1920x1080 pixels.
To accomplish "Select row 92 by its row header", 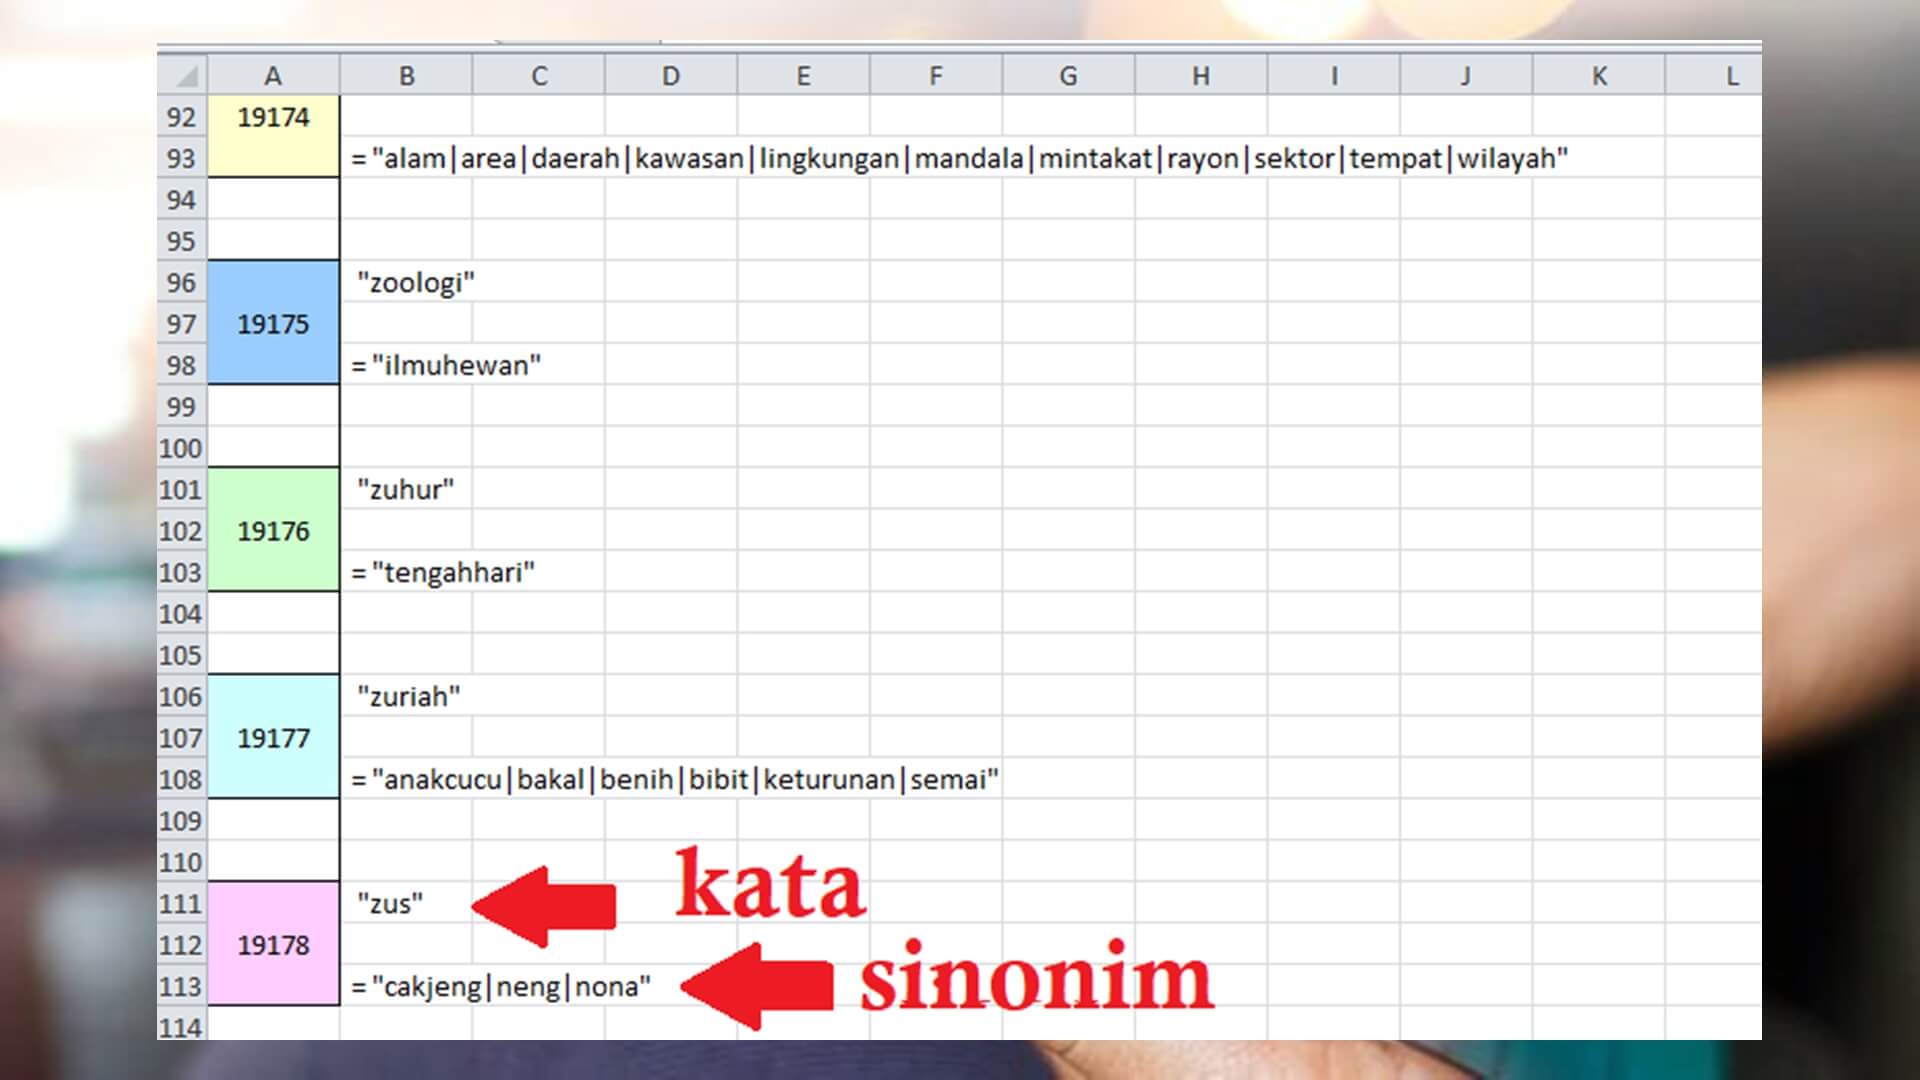I will click(181, 116).
